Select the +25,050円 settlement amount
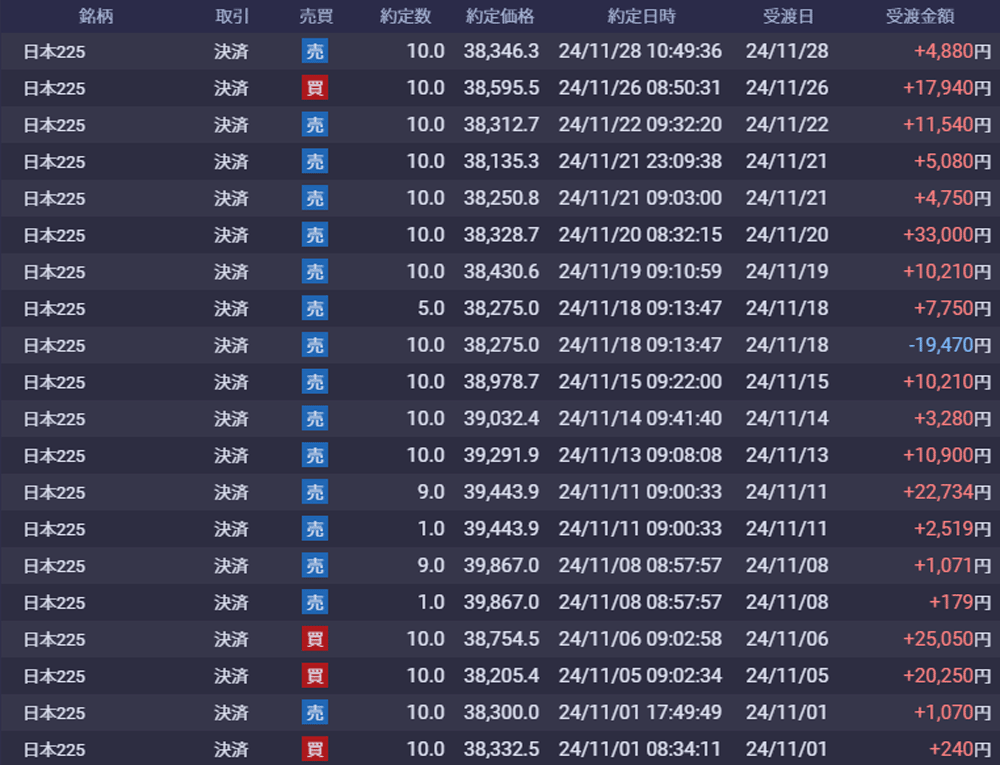Viewport: 1000px width, 765px height. [947, 639]
